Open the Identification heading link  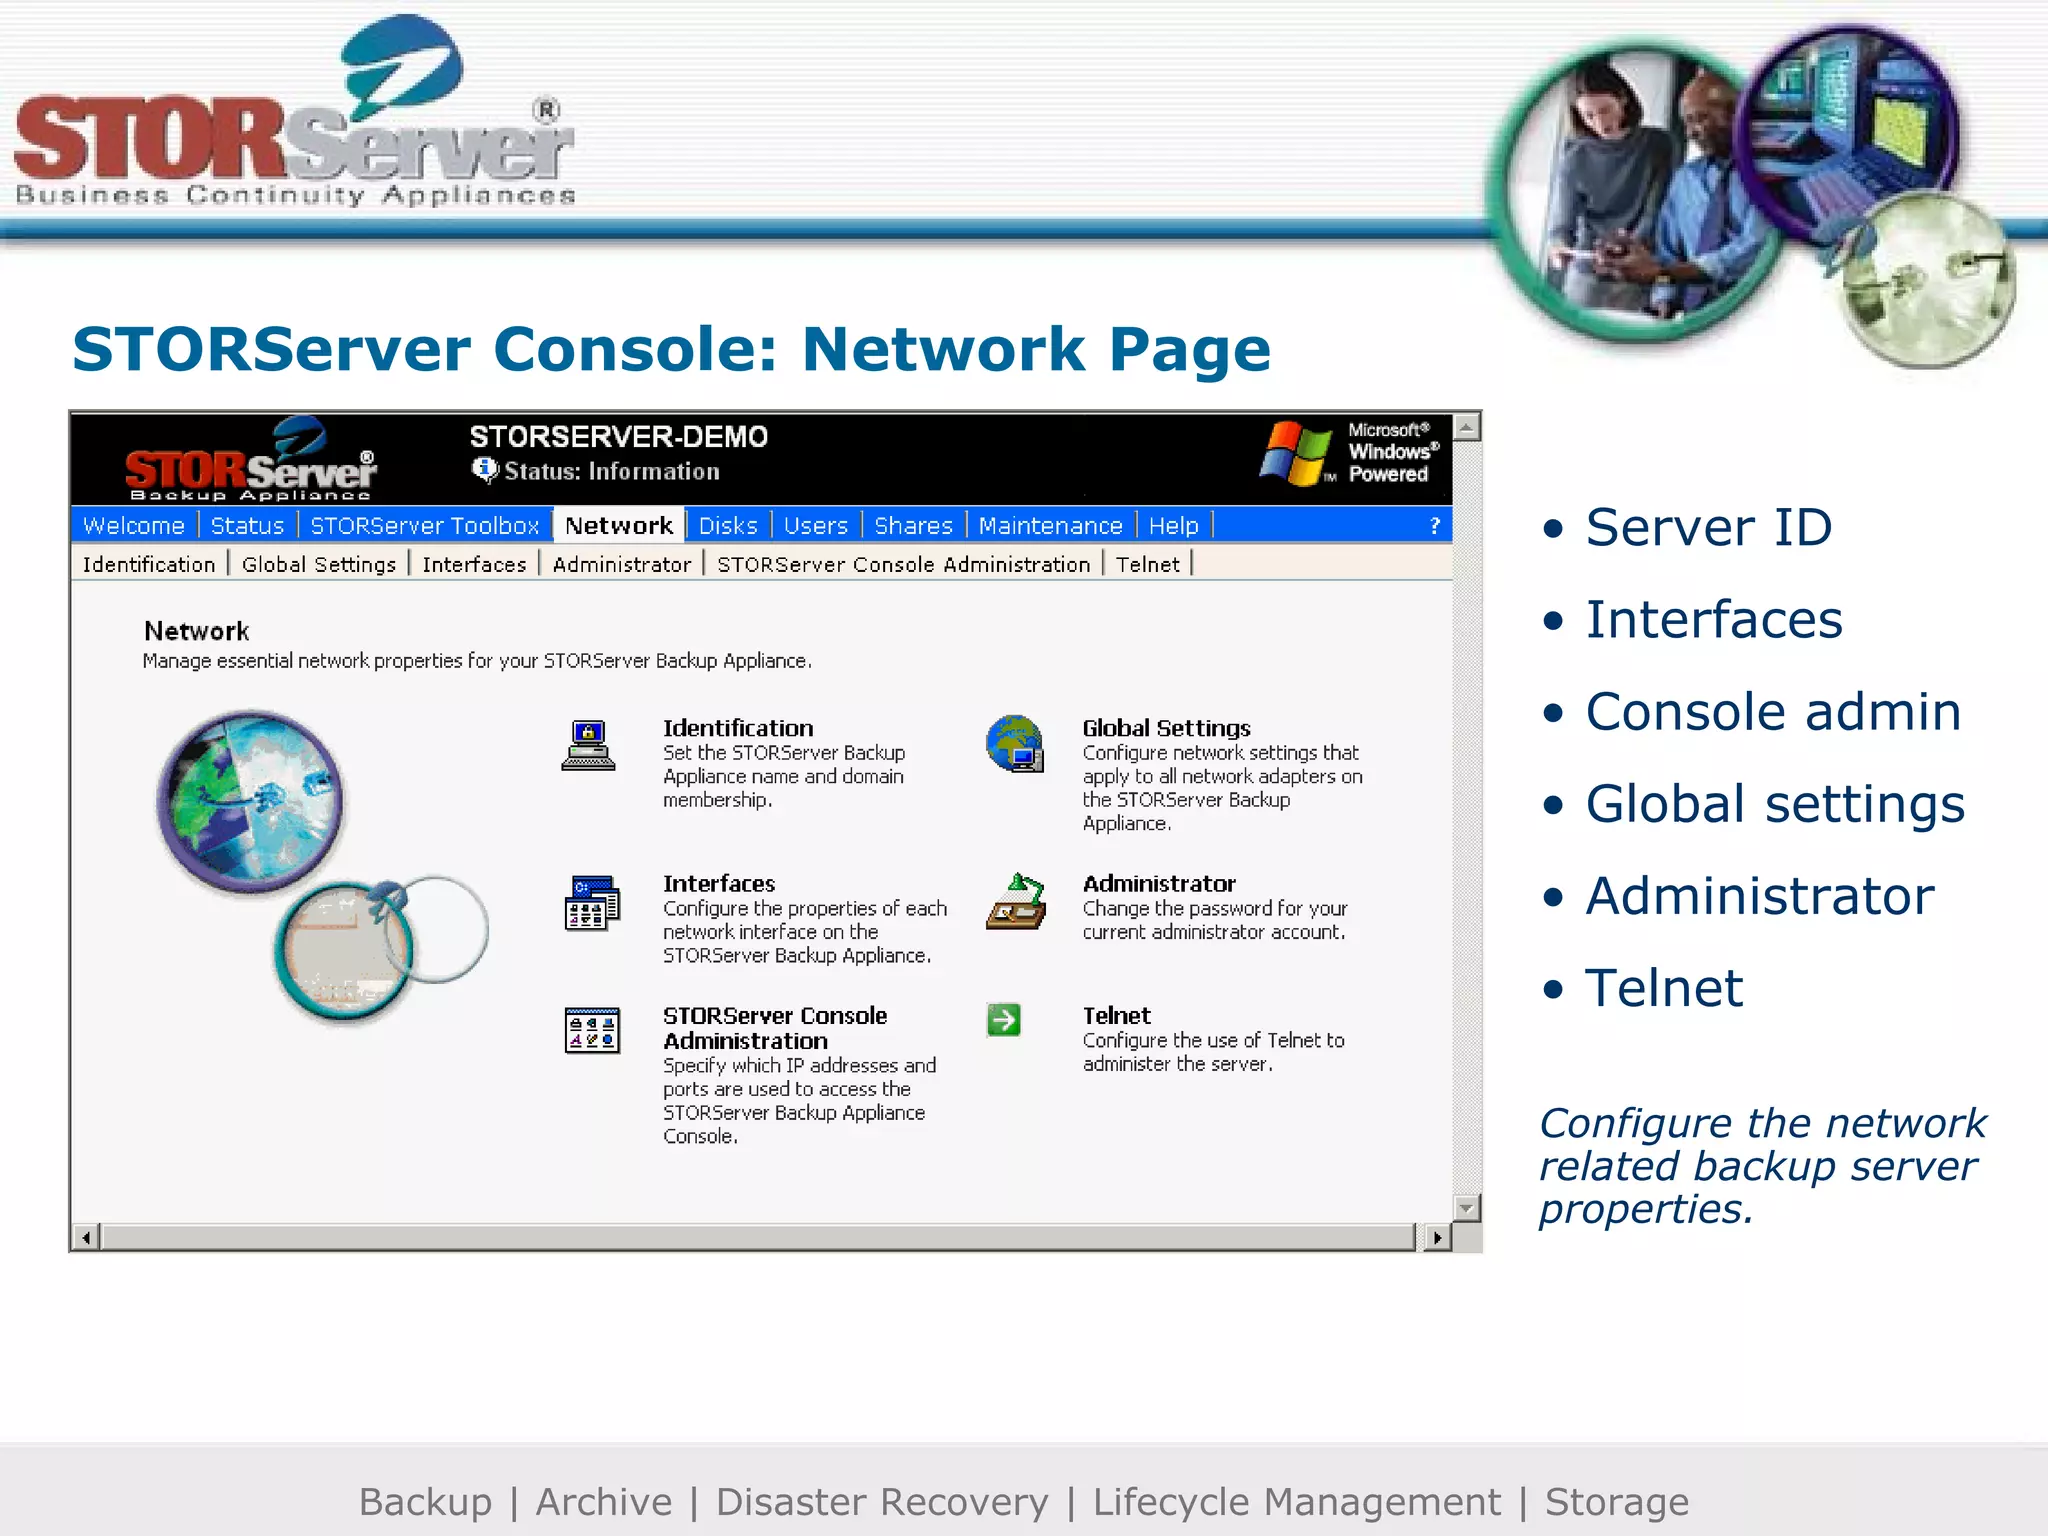pos(738,728)
